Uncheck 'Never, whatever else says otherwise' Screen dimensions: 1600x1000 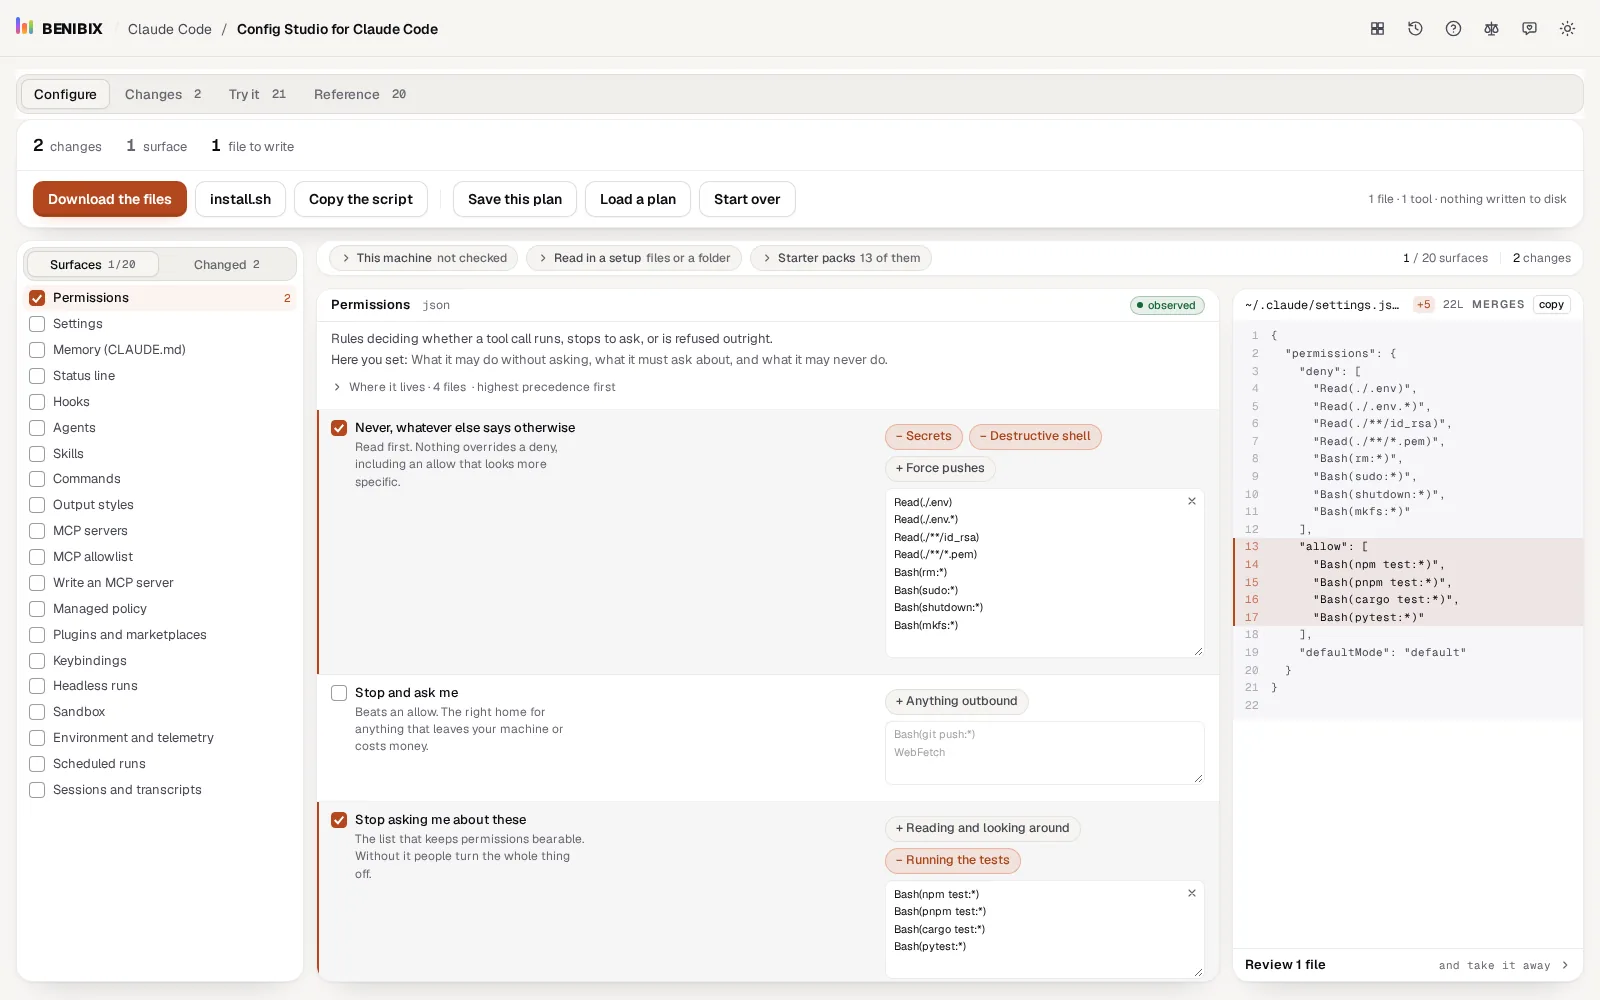coord(339,428)
